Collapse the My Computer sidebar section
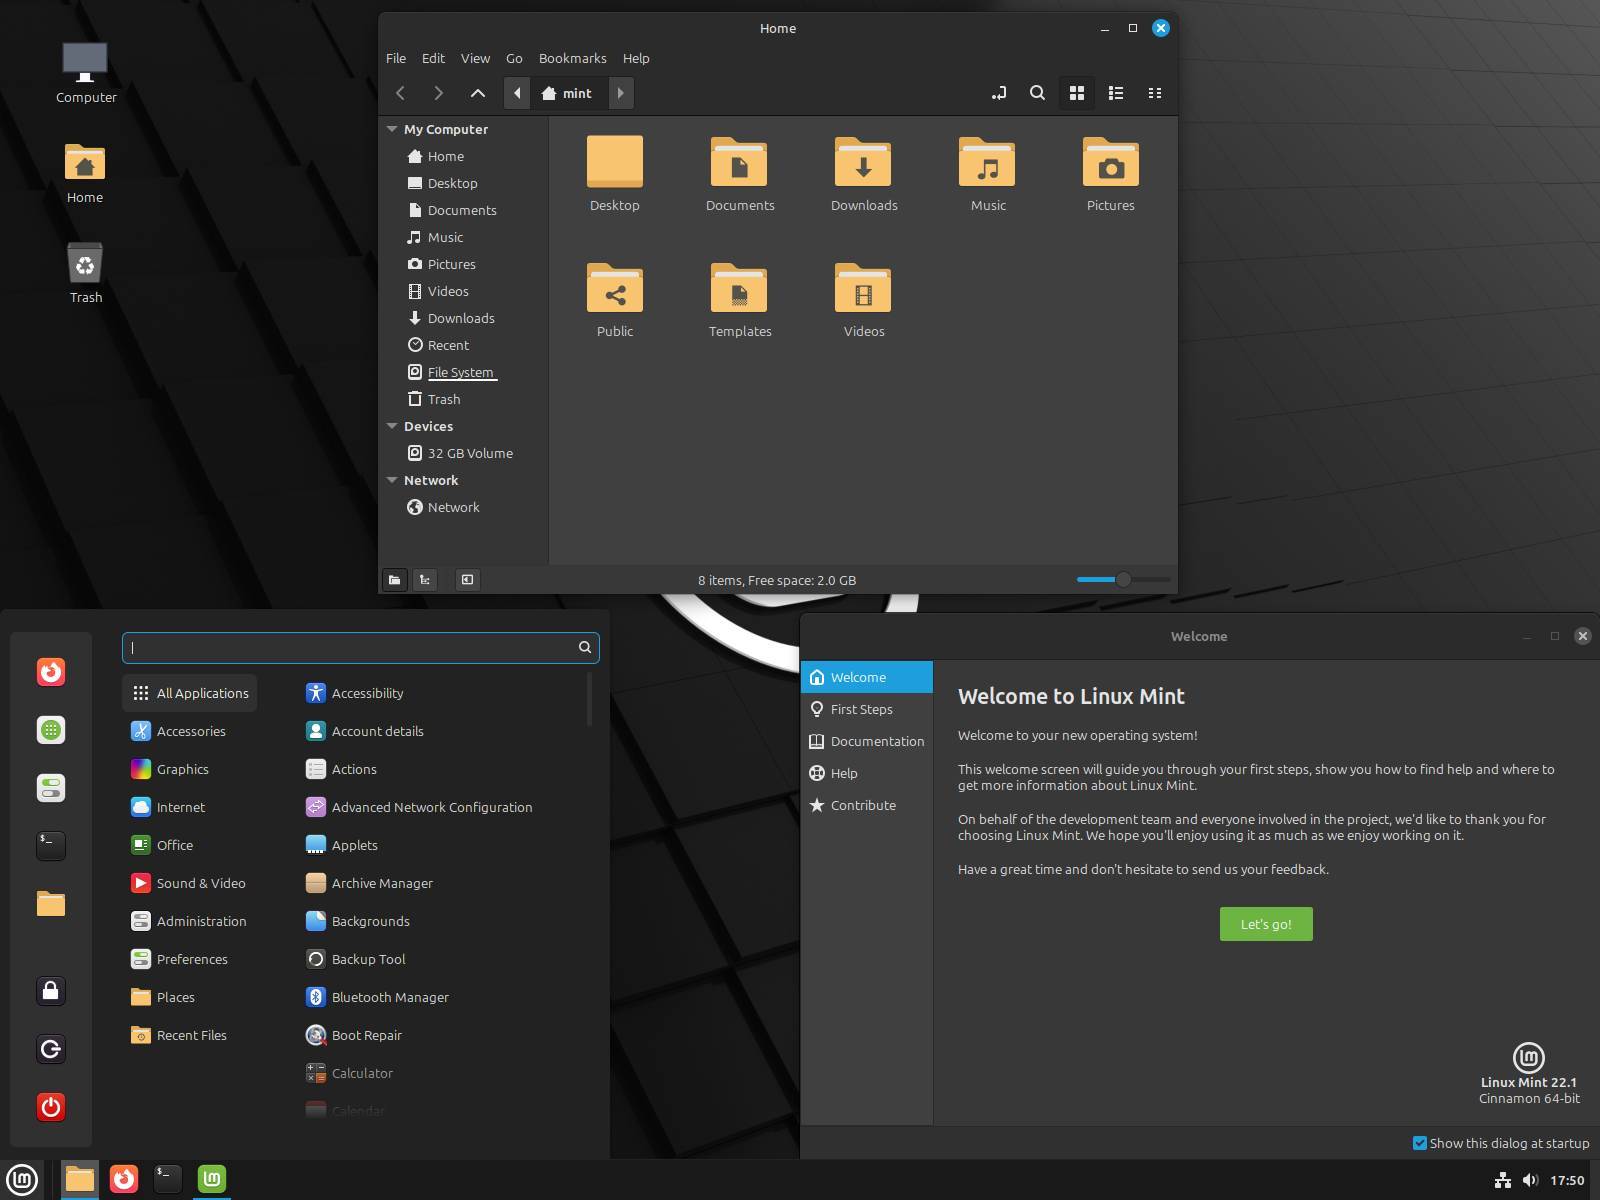This screenshot has width=1600, height=1200. pos(392,129)
